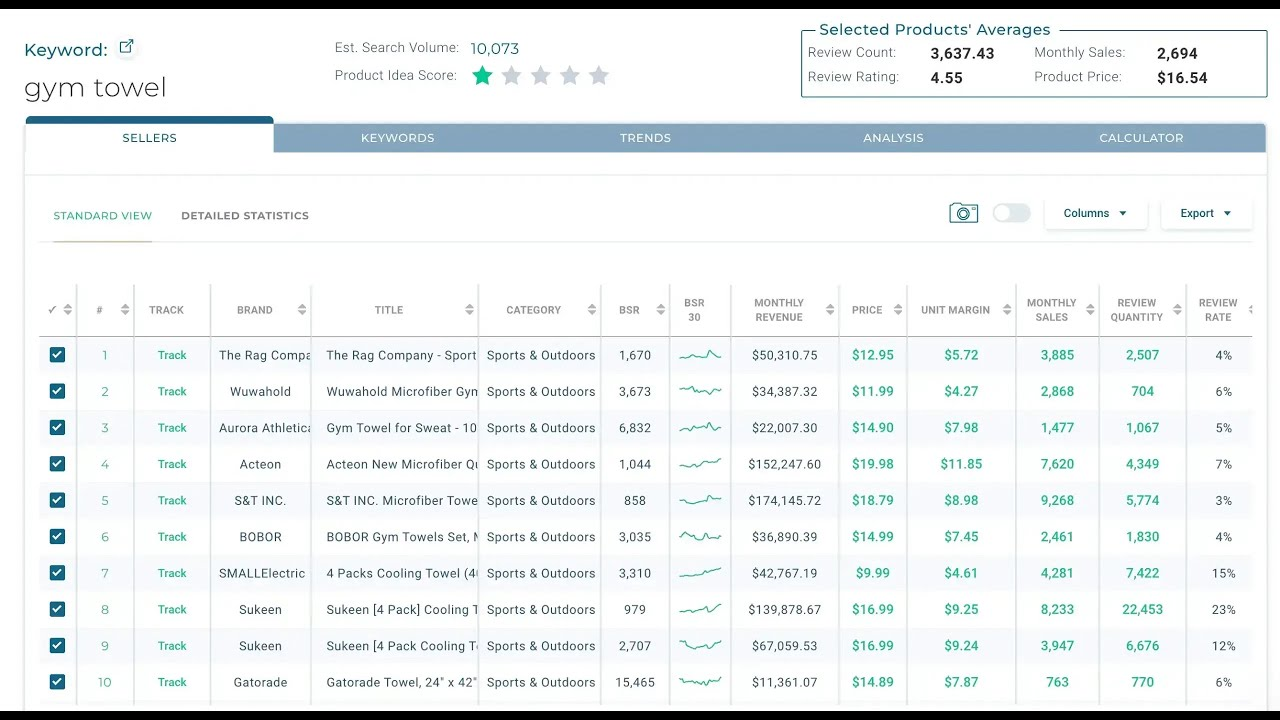
Task: Sort by Monthly Revenue column arrows
Action: point(830,310)
